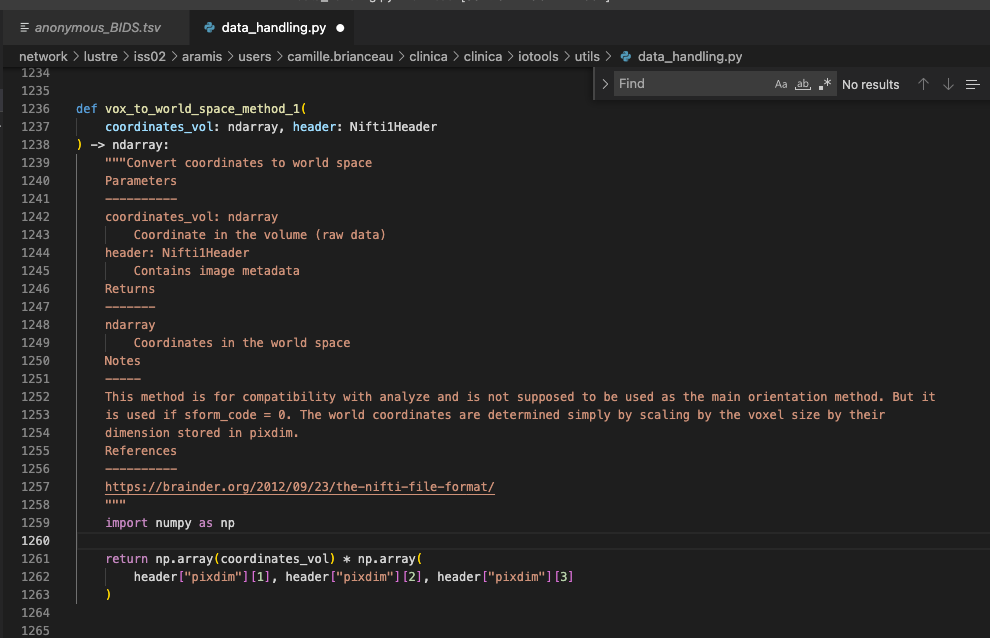Click the Find in Selection lines icon

click(x=972, y=84)
